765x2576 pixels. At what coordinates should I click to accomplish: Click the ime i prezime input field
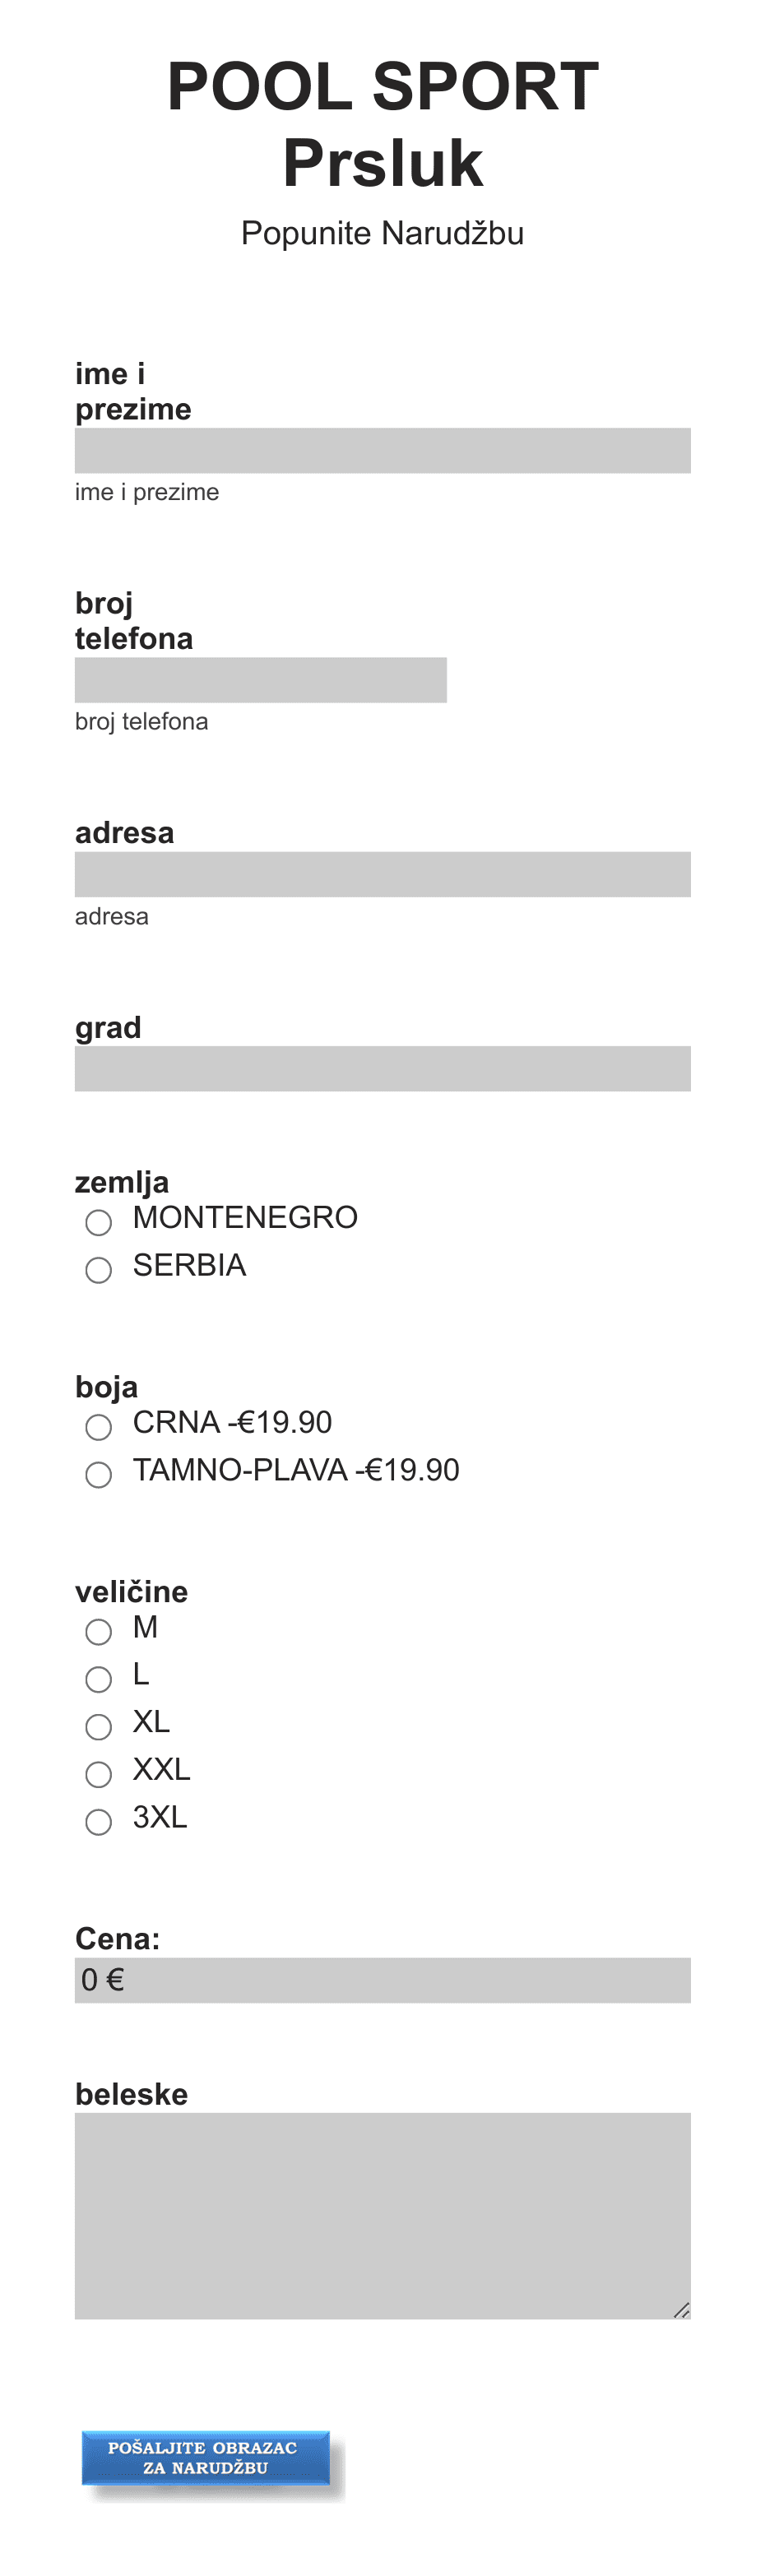(x=382, y=450)
